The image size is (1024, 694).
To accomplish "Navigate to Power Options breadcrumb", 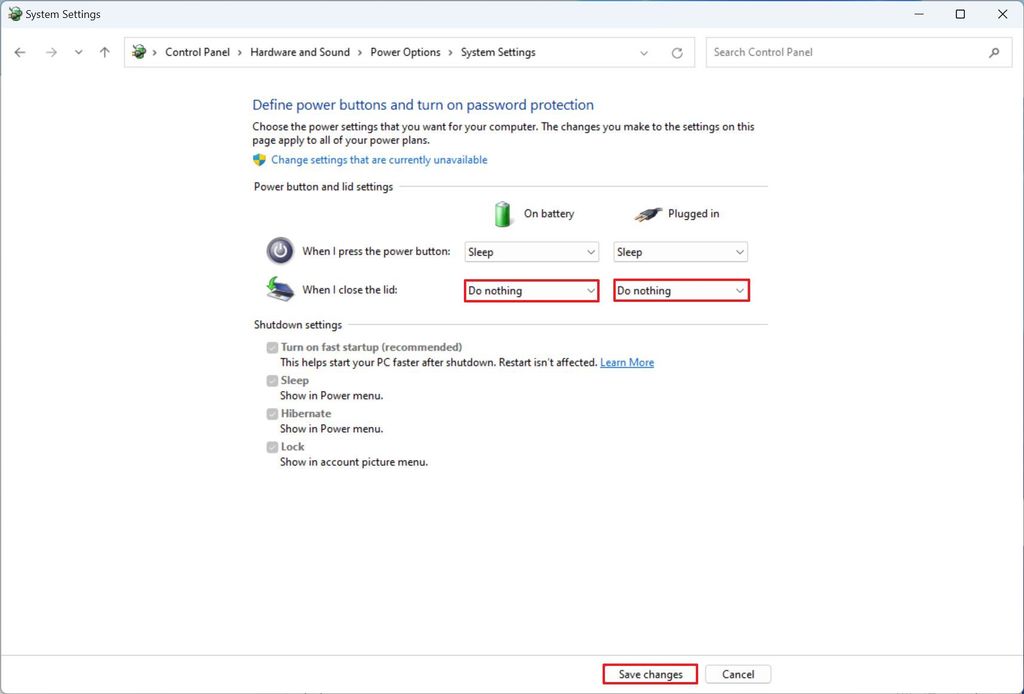I will click(x=406, y=52).
